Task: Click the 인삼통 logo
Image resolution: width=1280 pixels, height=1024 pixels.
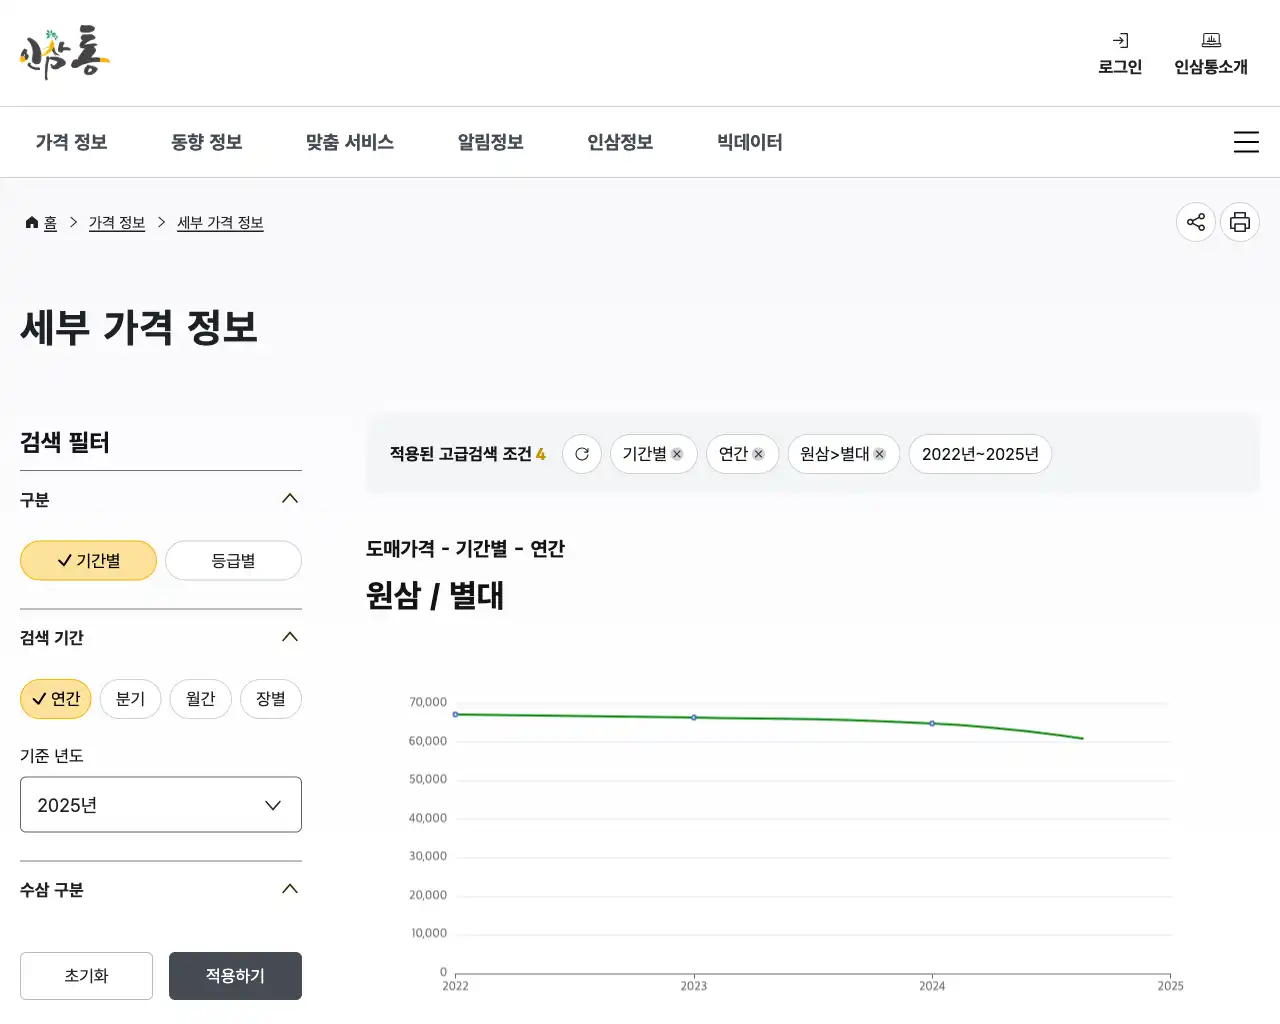Action: [x=64, y=52]
